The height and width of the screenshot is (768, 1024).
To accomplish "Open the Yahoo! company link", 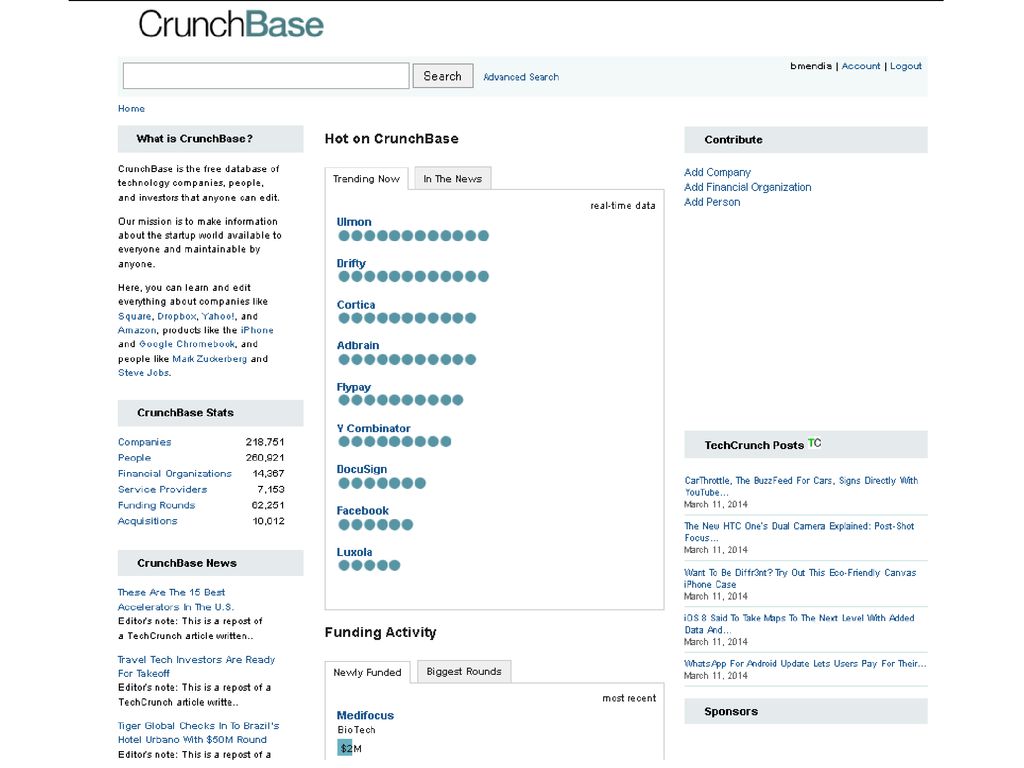I will [x=218, y=316].
